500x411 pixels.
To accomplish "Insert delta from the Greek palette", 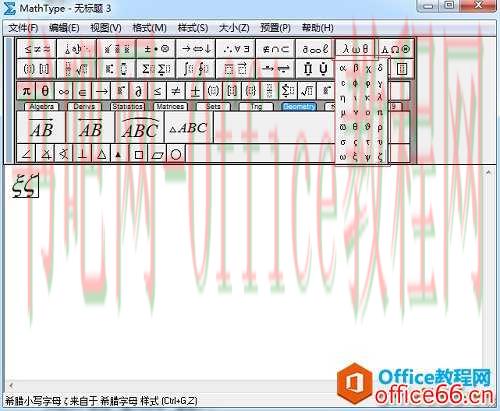I will click(380, 68).
